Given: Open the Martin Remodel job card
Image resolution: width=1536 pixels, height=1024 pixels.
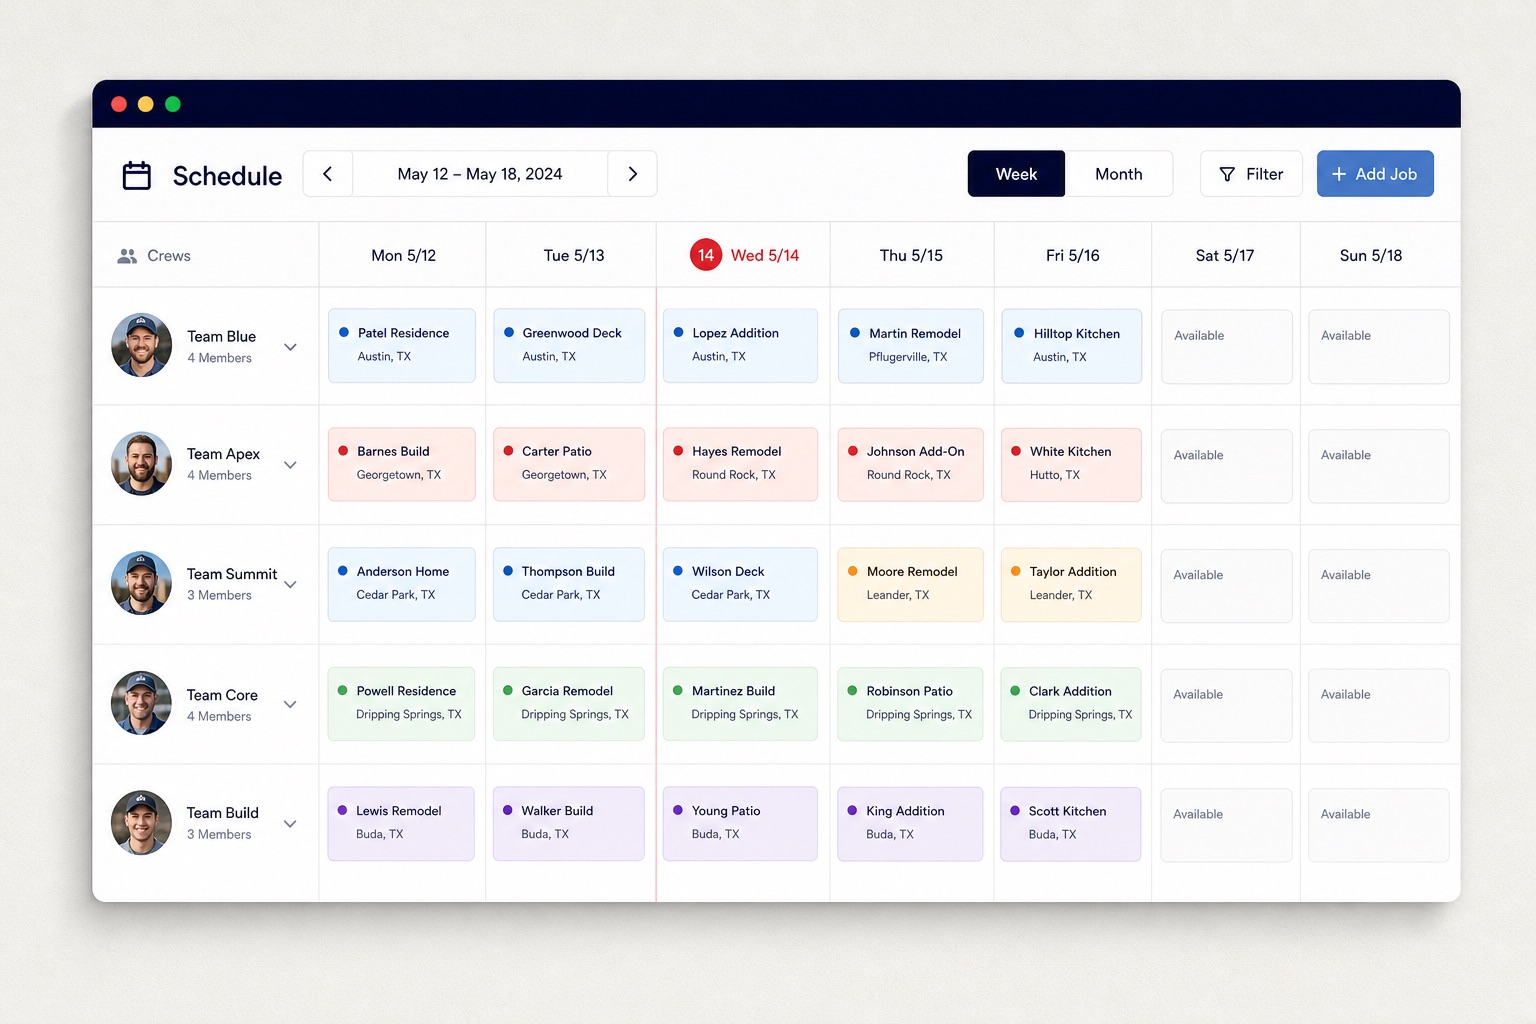Looking at the screenshot, I should [910, 345].
